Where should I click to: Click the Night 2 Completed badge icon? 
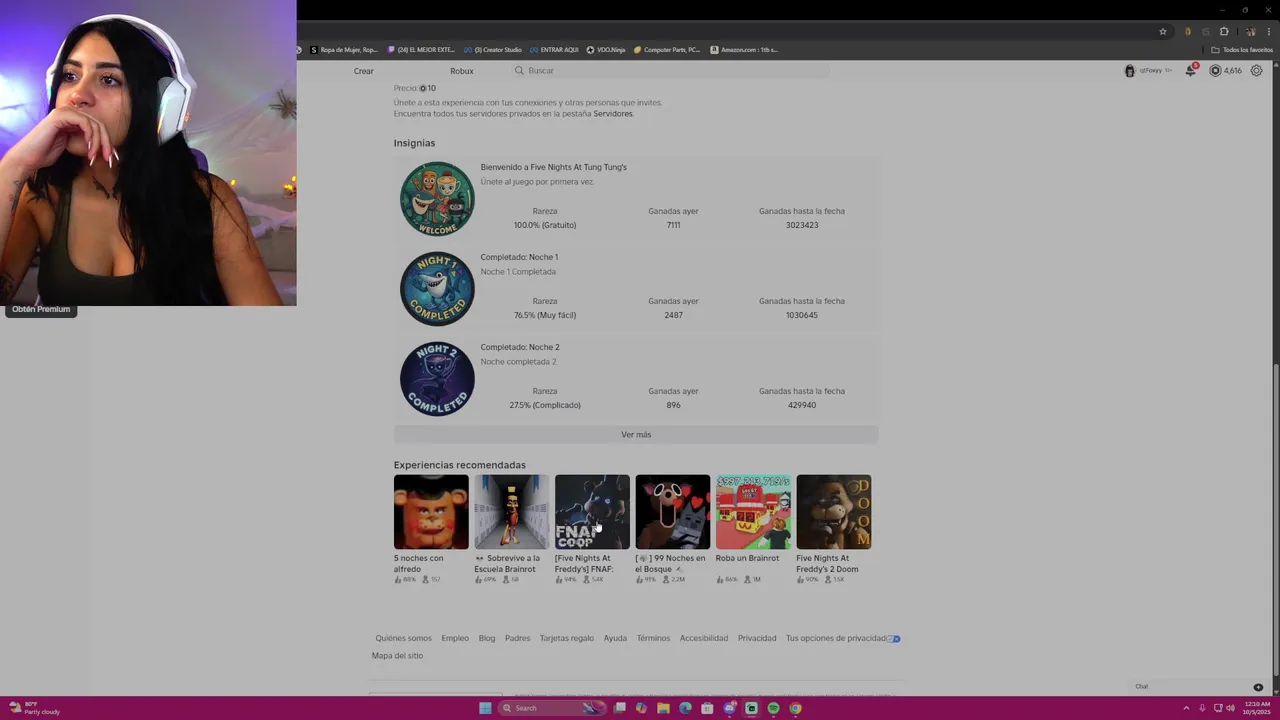click(x=437, y=378)
